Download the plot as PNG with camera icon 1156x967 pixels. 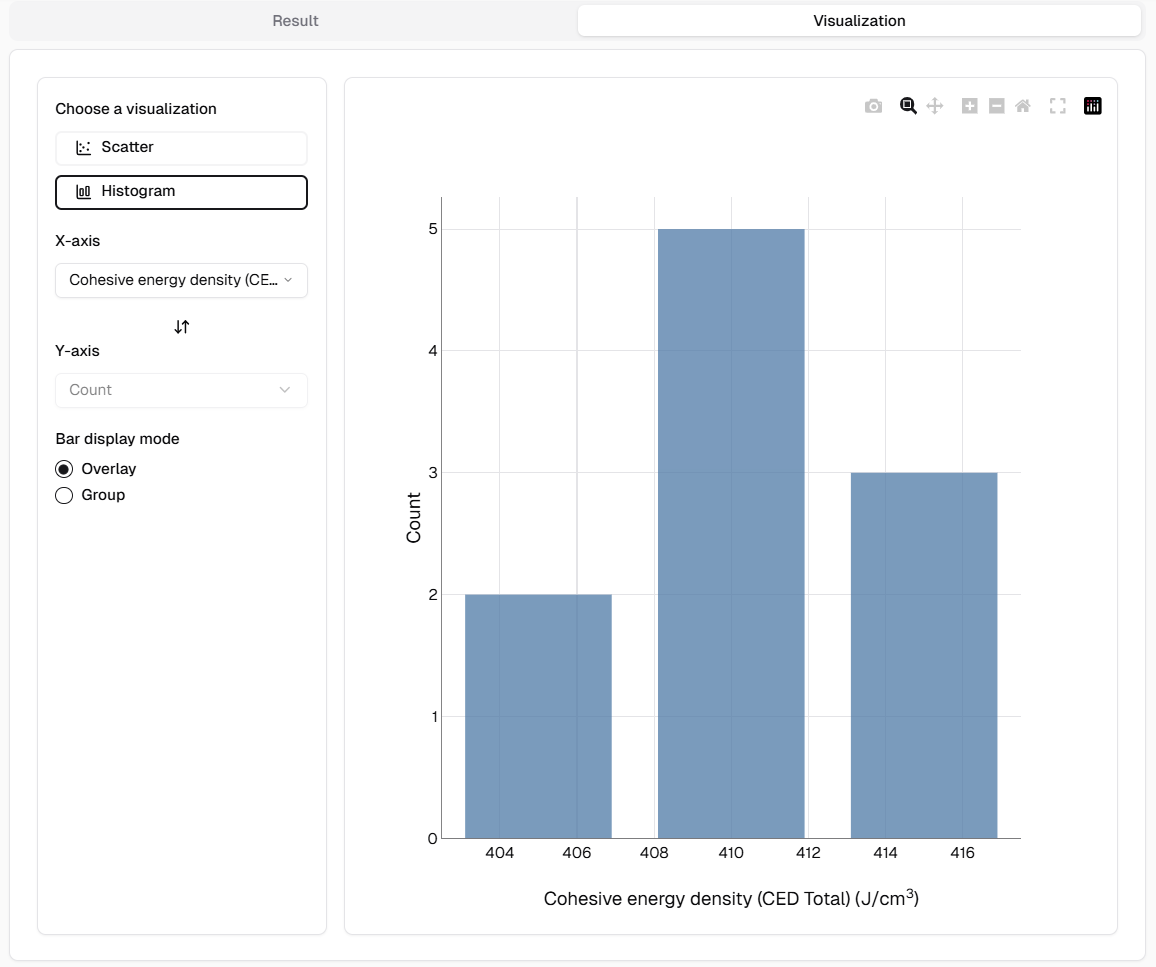tap(873, 106)
